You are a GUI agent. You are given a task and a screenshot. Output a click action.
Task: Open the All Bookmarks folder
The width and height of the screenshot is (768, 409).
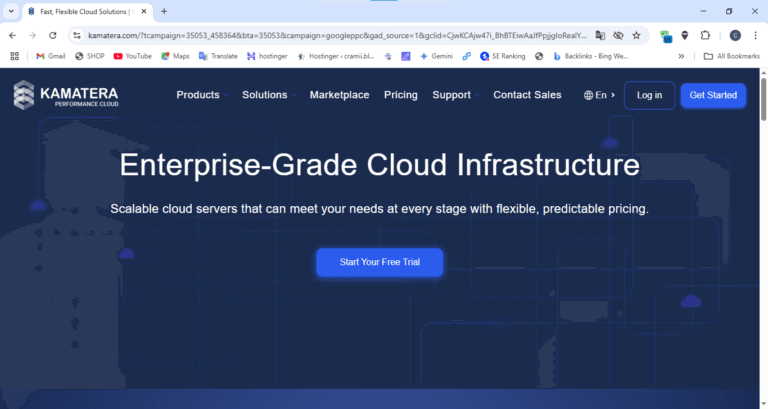[732, 56]
